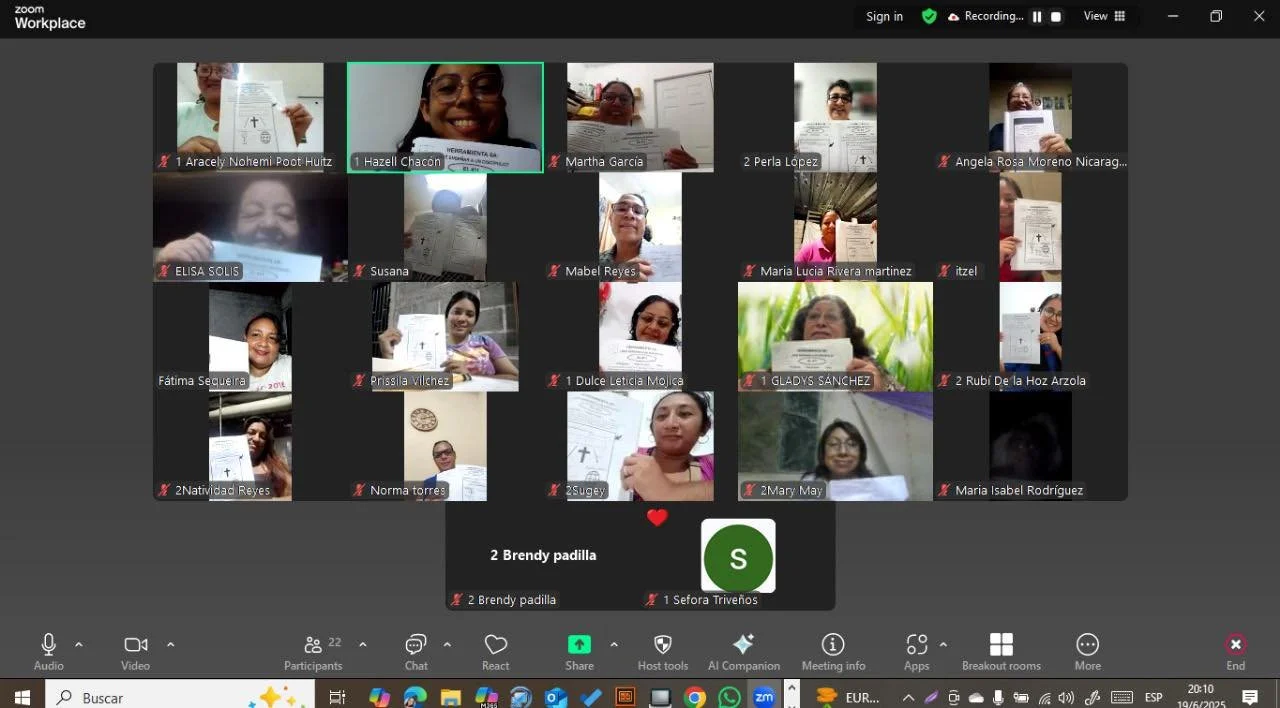The image size is (1280, 708).
Task: Click the green encryption shield icon
Action: [x=929, y=16]
